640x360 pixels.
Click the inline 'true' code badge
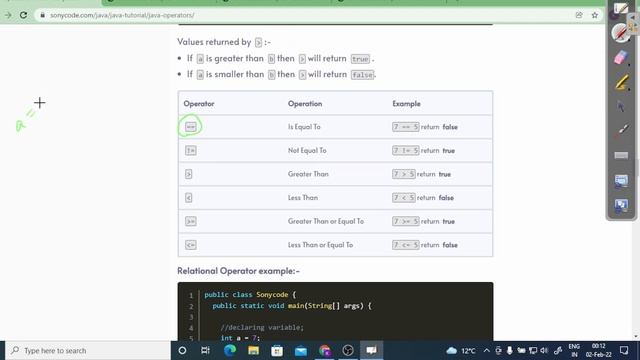pos(360,59)
